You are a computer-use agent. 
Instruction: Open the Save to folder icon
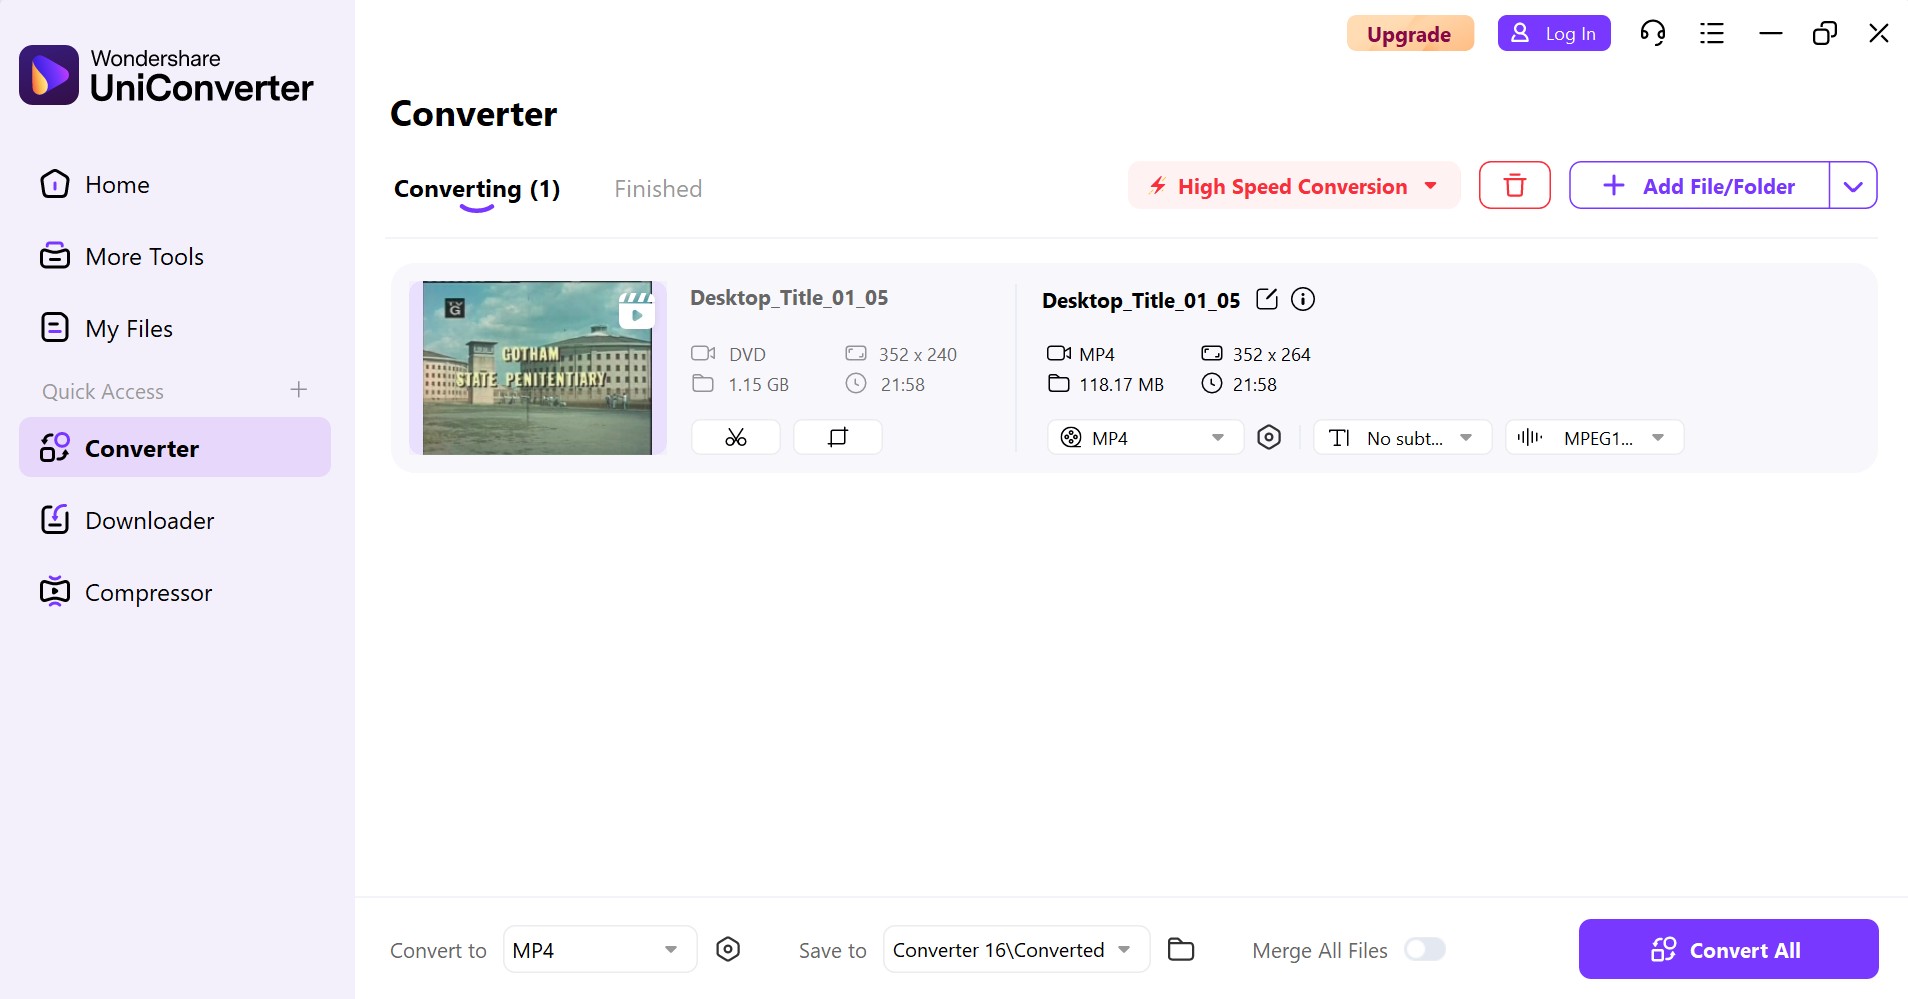tap(1181, 949)
